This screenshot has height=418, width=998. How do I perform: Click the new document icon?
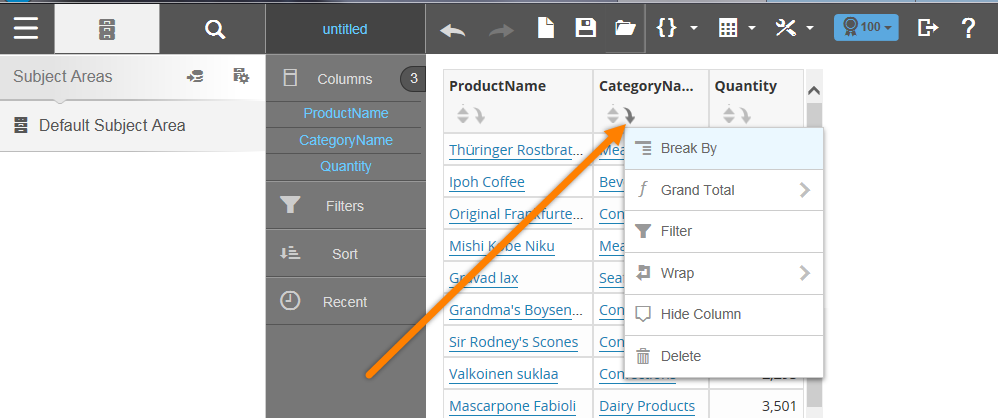pyautogui.click(x=546, y=28)
